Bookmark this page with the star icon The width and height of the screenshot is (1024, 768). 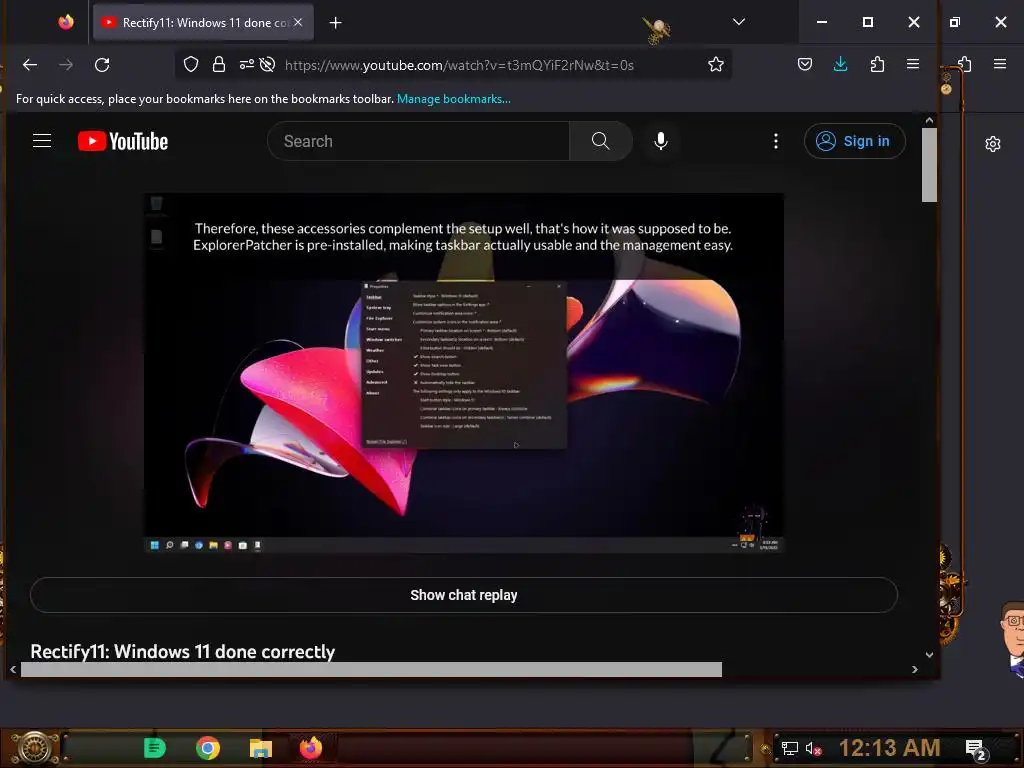[x=716, y=65]
